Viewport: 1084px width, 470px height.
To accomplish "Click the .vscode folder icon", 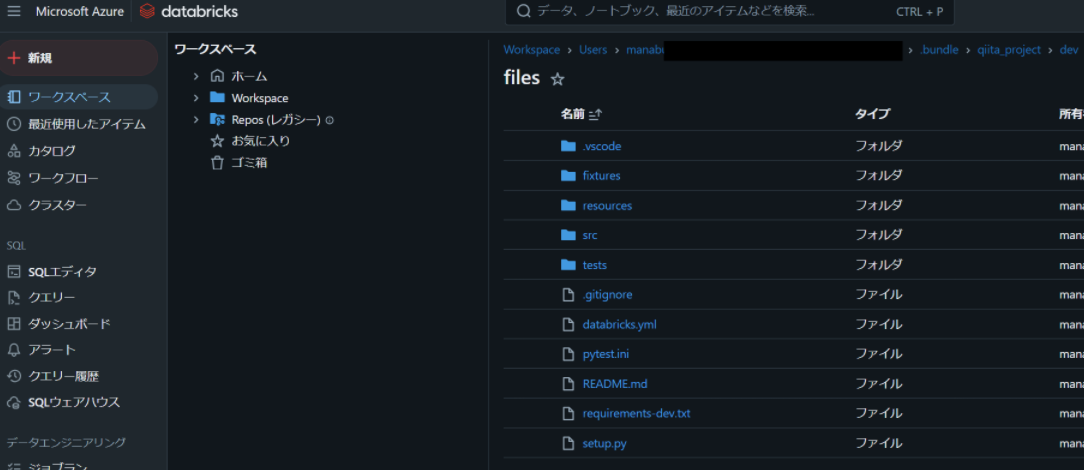I will pyautogui.click(x=568, y=146).
